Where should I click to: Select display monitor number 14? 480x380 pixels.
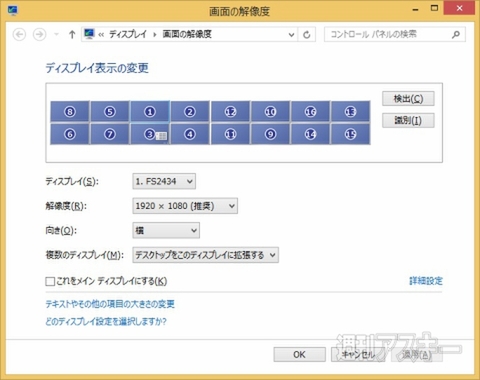(x=310, y=134)
